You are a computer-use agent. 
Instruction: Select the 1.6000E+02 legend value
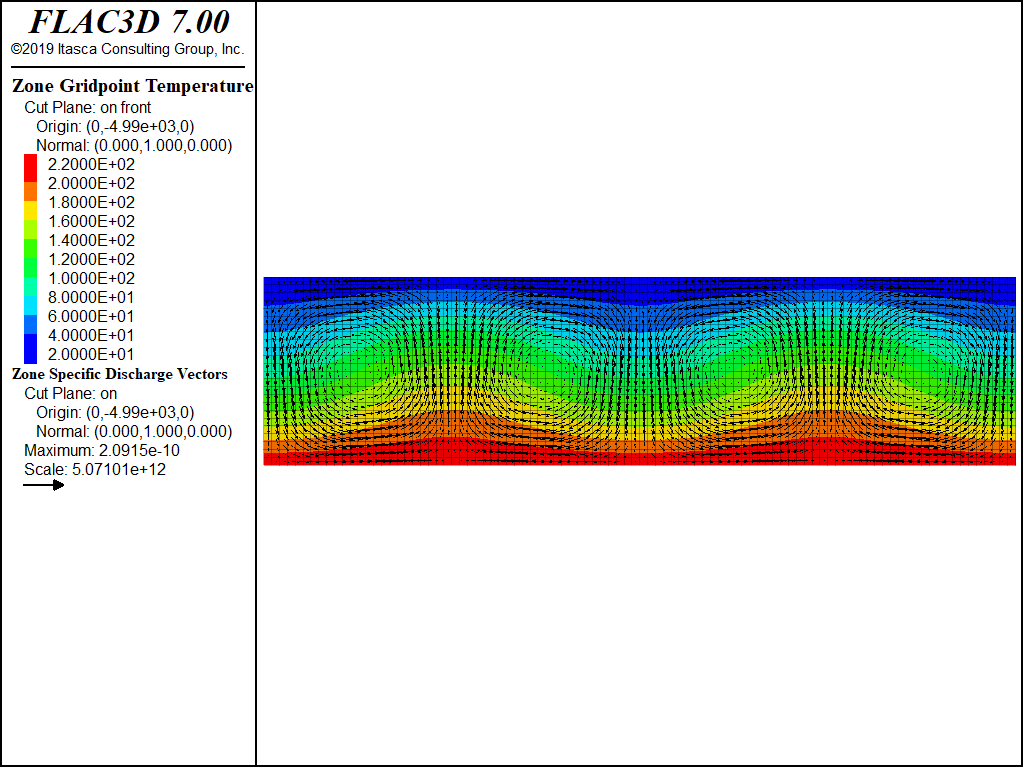pos(91,221)
